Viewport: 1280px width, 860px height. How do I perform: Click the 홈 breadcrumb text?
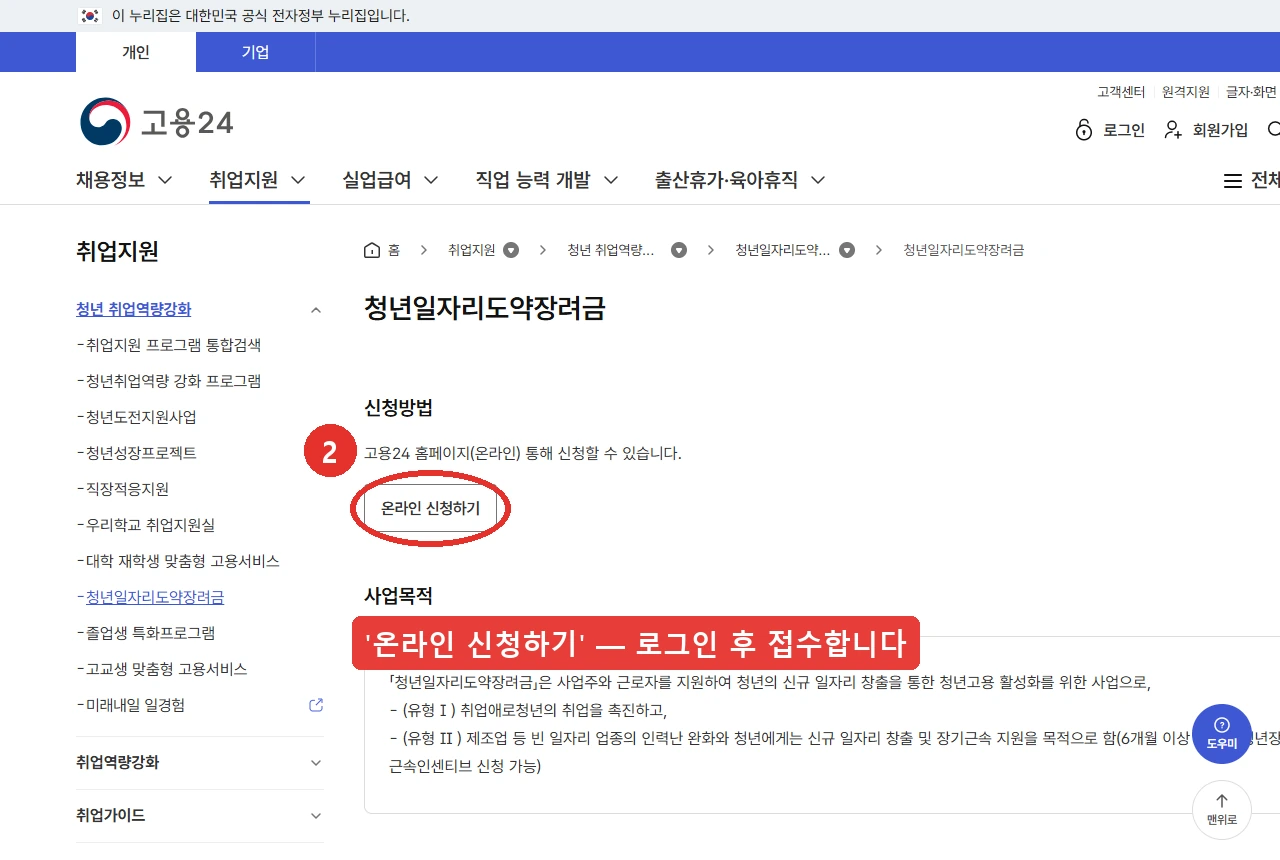[394, 250]
